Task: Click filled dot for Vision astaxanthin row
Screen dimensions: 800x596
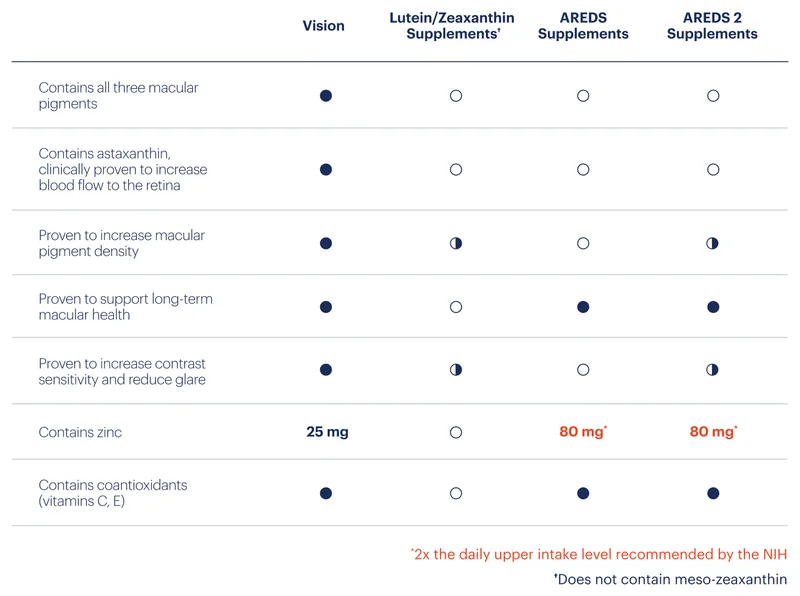Action: 326,169
